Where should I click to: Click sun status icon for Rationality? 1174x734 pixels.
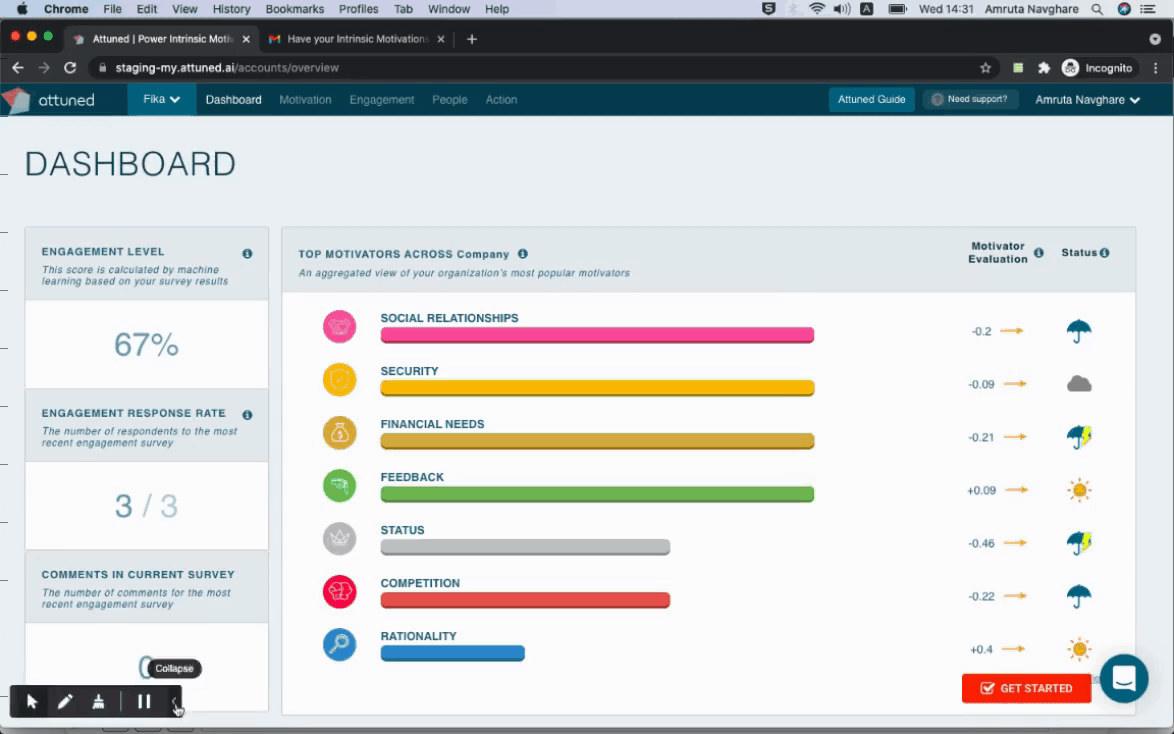tap(1079, 649)
